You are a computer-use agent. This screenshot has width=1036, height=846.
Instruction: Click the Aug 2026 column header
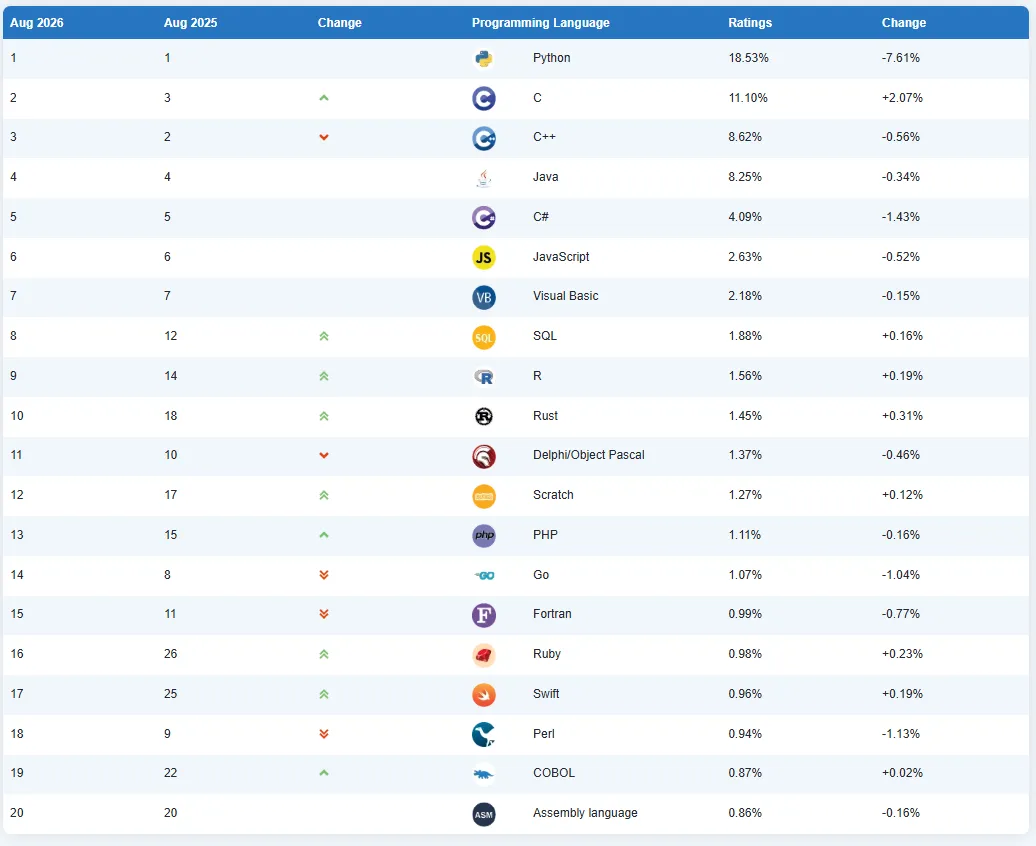click(x=36, y=22)
